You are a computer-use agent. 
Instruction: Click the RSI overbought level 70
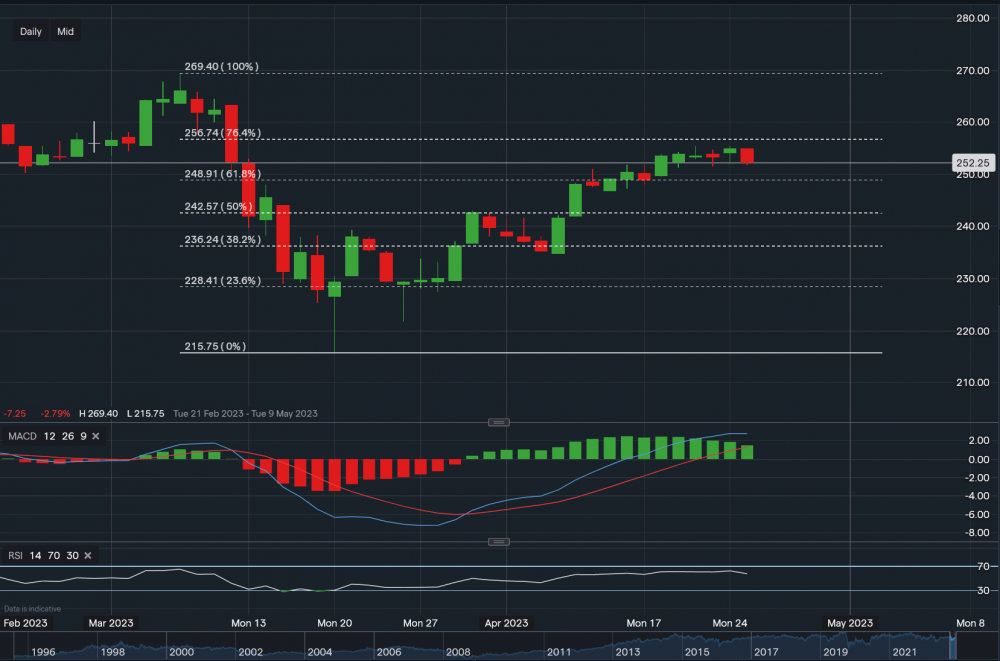pyautogui.click(x=52, y=555)
